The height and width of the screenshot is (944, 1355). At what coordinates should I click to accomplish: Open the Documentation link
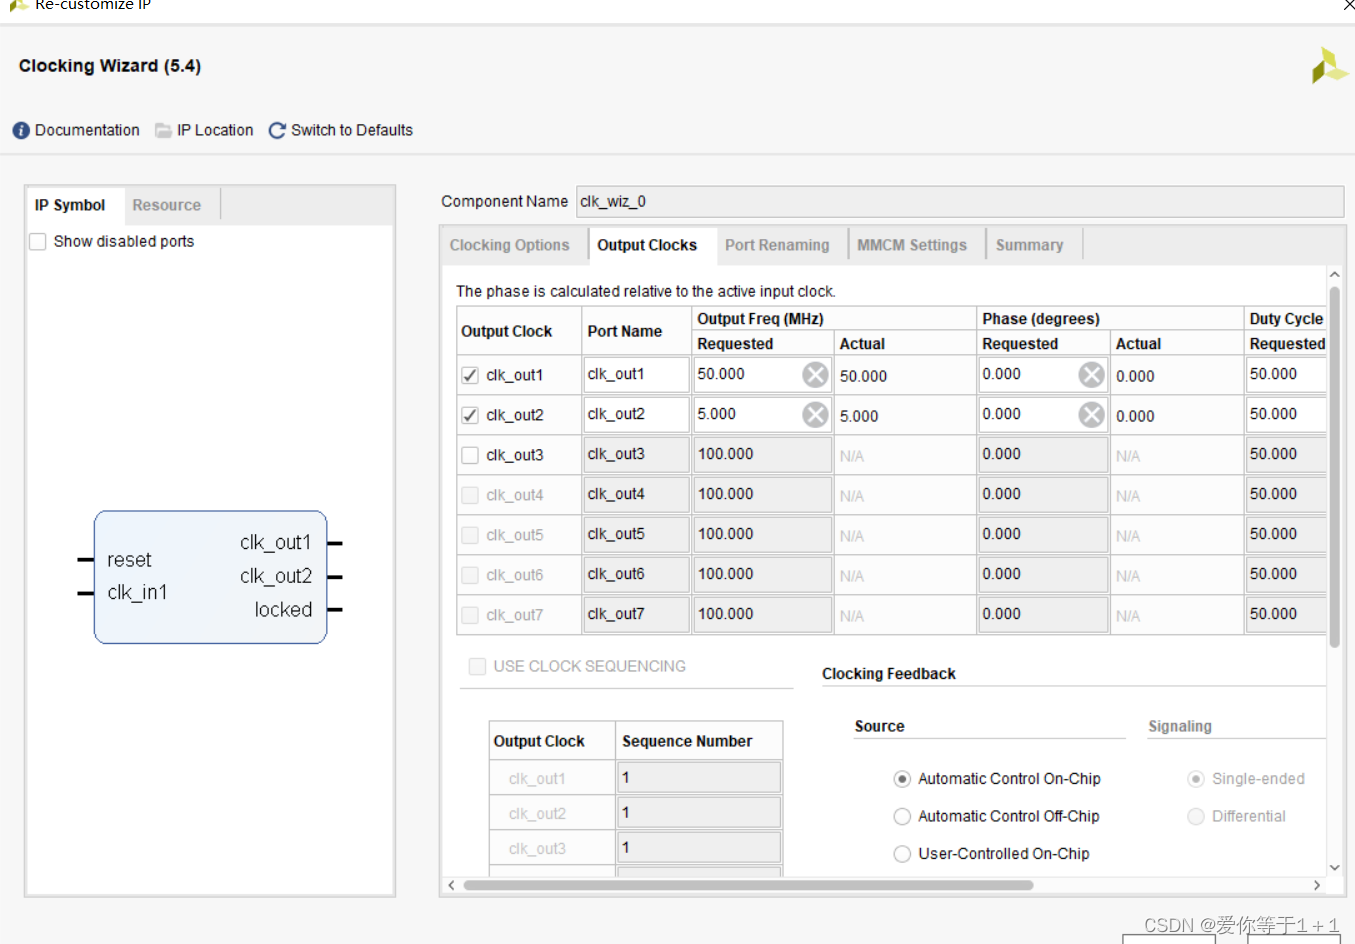click(87, 131)
